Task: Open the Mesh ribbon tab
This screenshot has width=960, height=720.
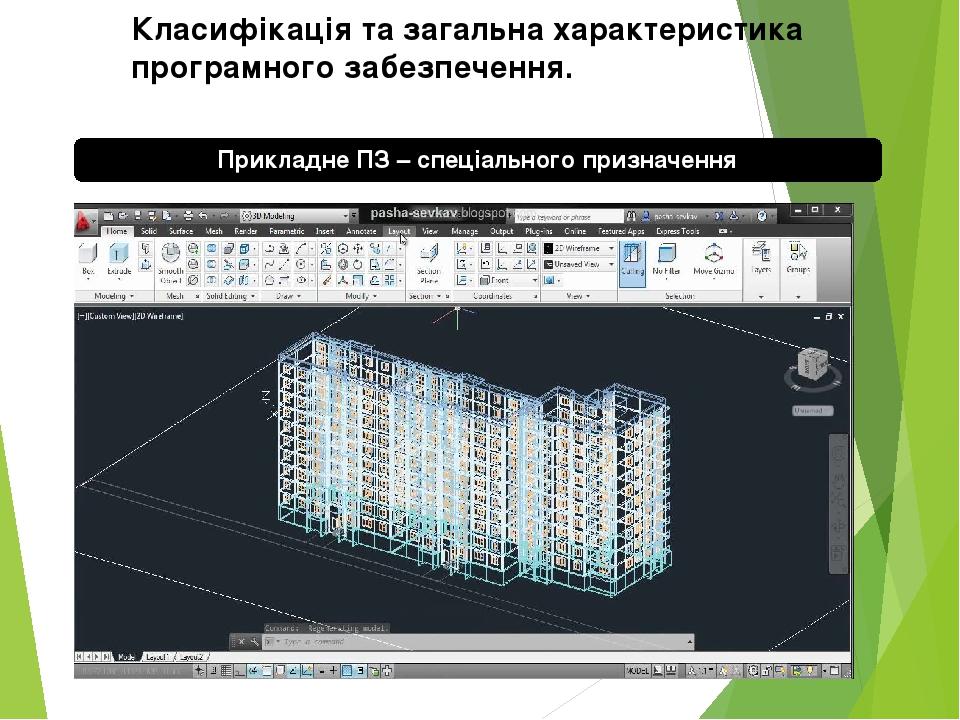Action: coord(214,231)
